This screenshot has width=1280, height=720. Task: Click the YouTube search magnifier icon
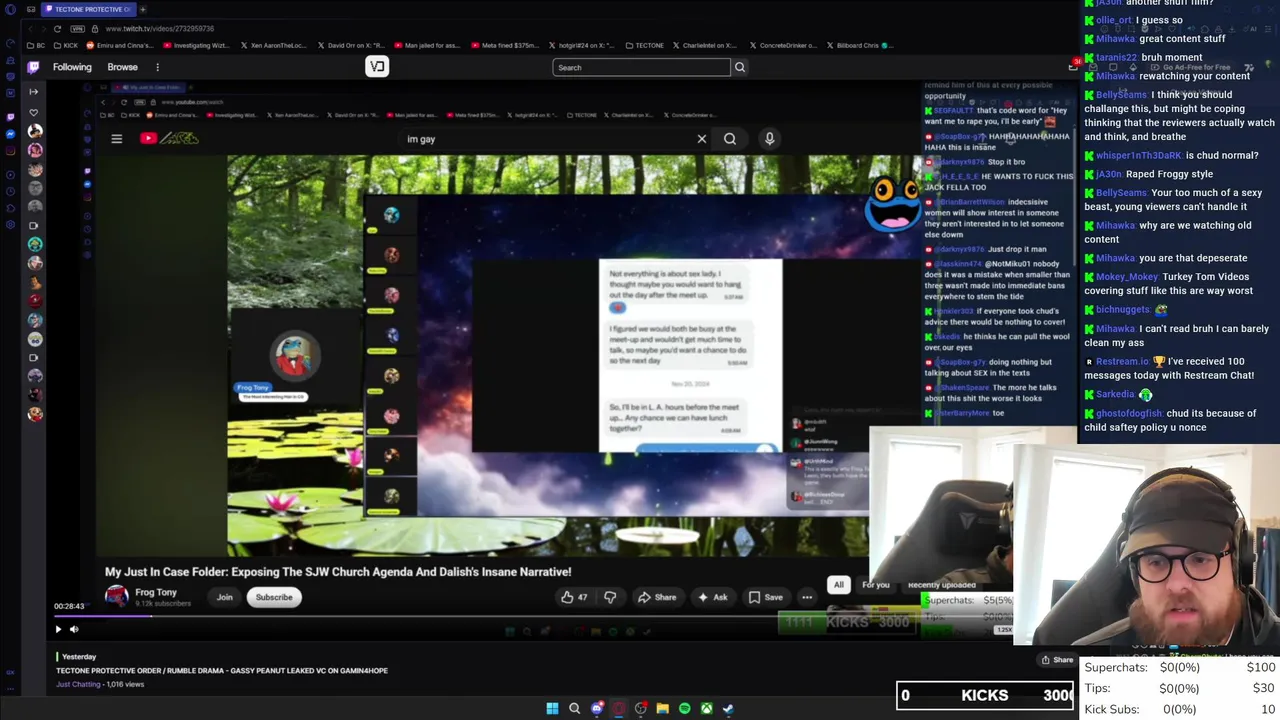point(730,139)
